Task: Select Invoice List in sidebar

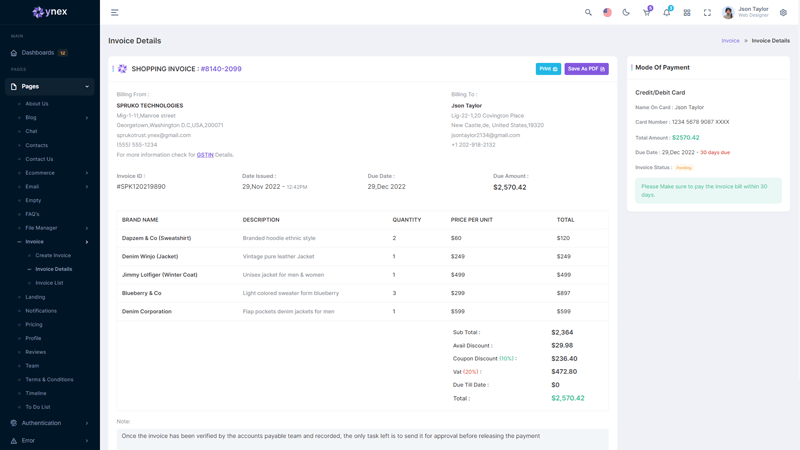Action: [49, 283]
